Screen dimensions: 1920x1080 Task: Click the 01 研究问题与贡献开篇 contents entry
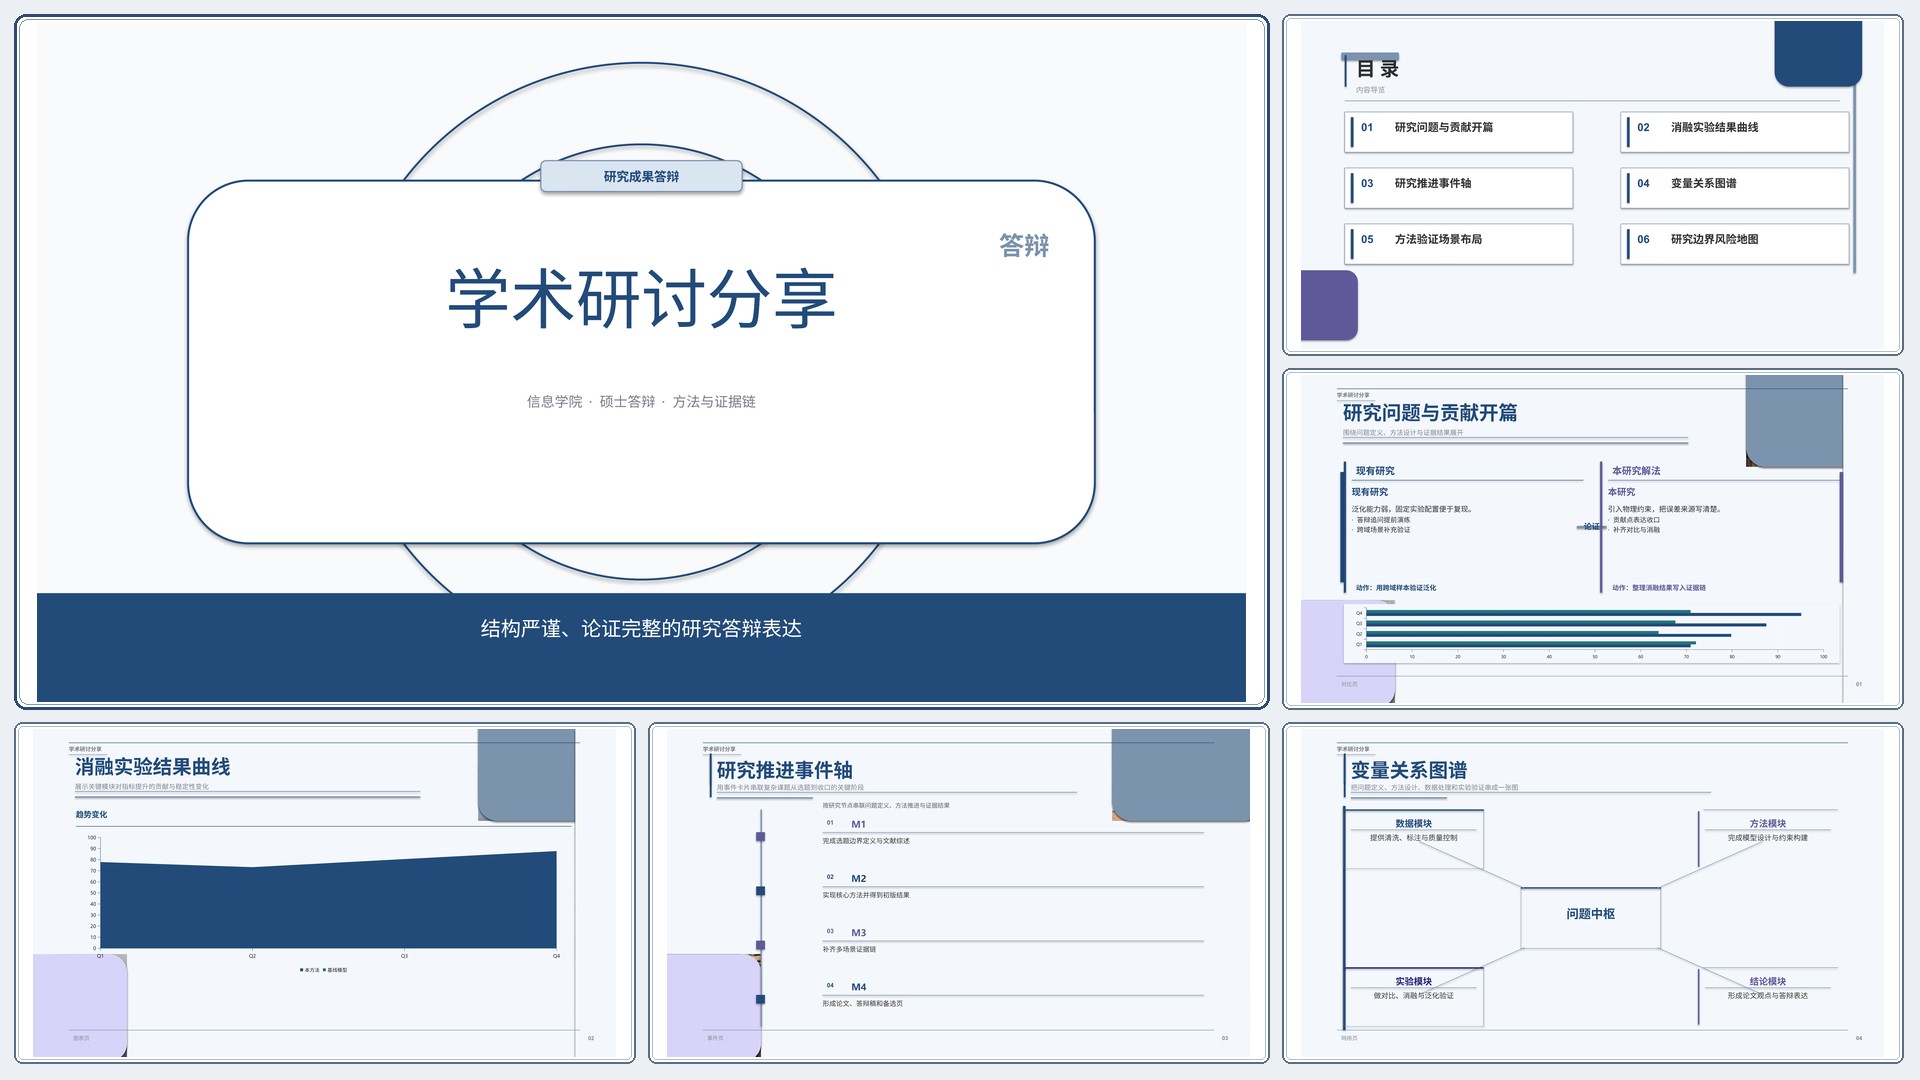(1459, 132)
